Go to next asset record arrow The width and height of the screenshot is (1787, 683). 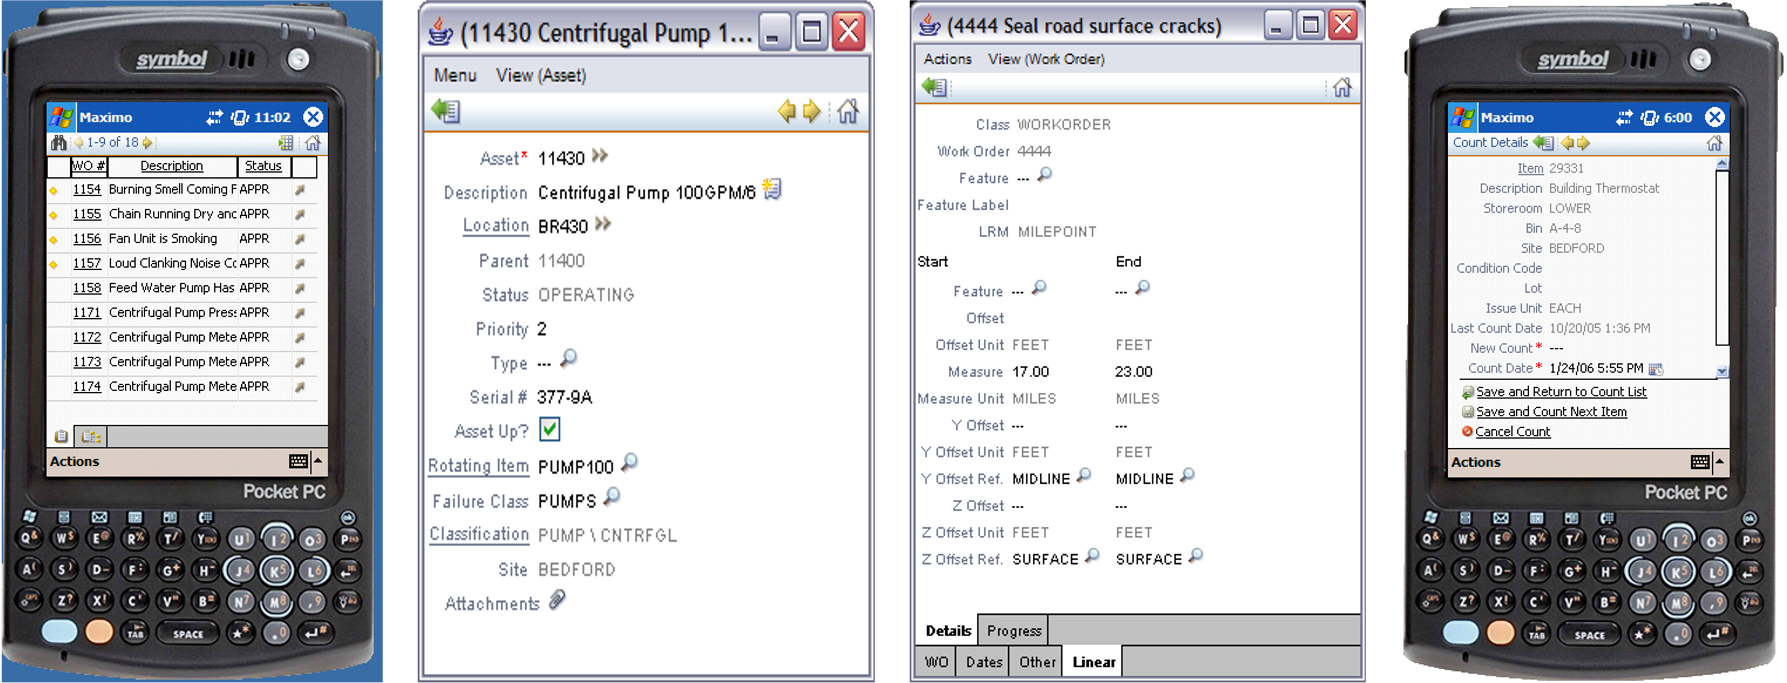pyautogui.click(x=812, y=111)
